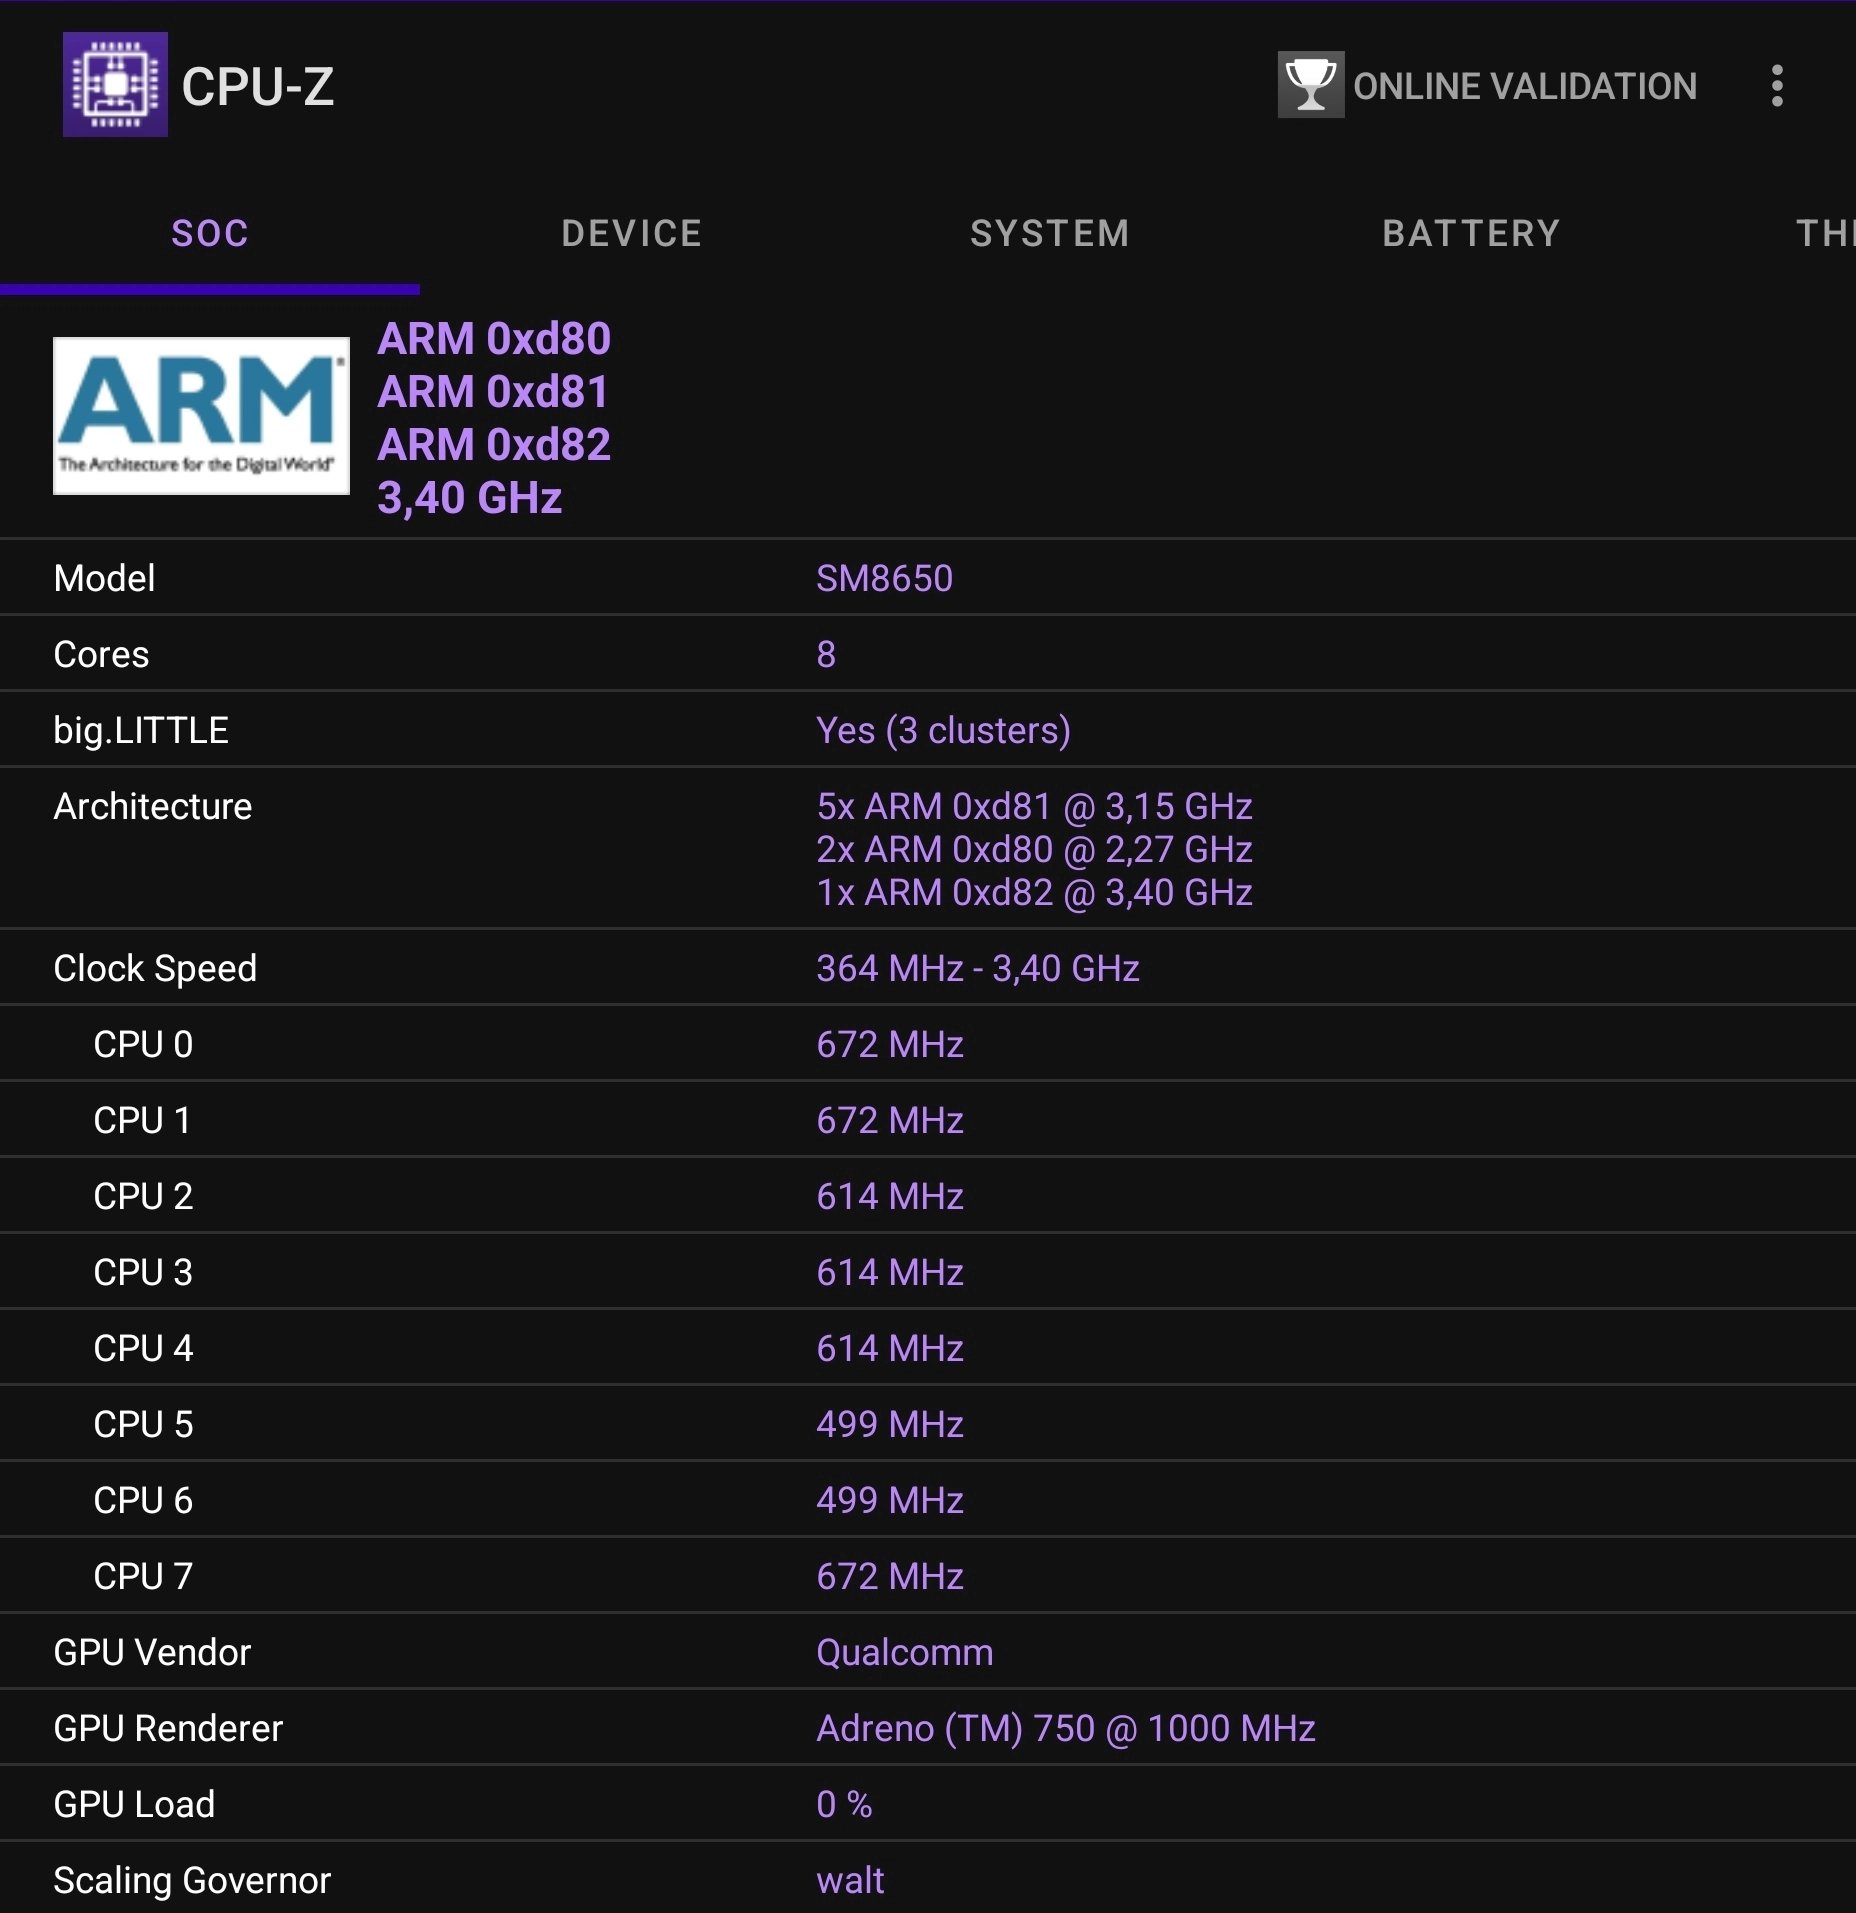The height and width of the screenshot is (1913, 1856).
Task: Switch to the partially visible THERMAL tab
Action: click(x=1830, y=233)
